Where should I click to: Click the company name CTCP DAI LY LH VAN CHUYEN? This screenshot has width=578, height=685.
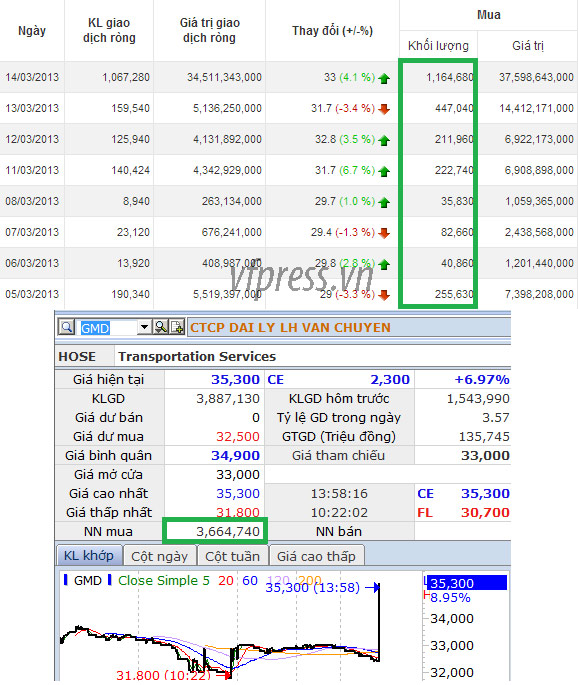pyautogui.click(x=290, y=327)
